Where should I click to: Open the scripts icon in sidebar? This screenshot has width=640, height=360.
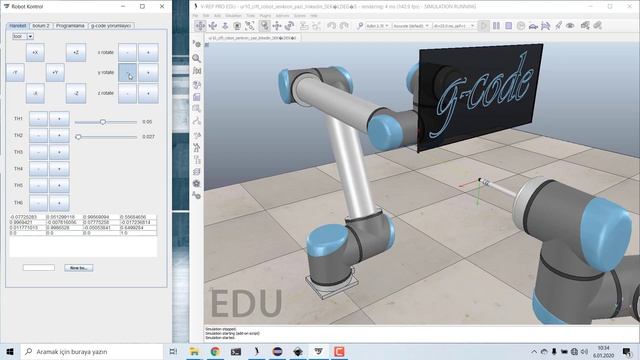[x=197, y=97]
